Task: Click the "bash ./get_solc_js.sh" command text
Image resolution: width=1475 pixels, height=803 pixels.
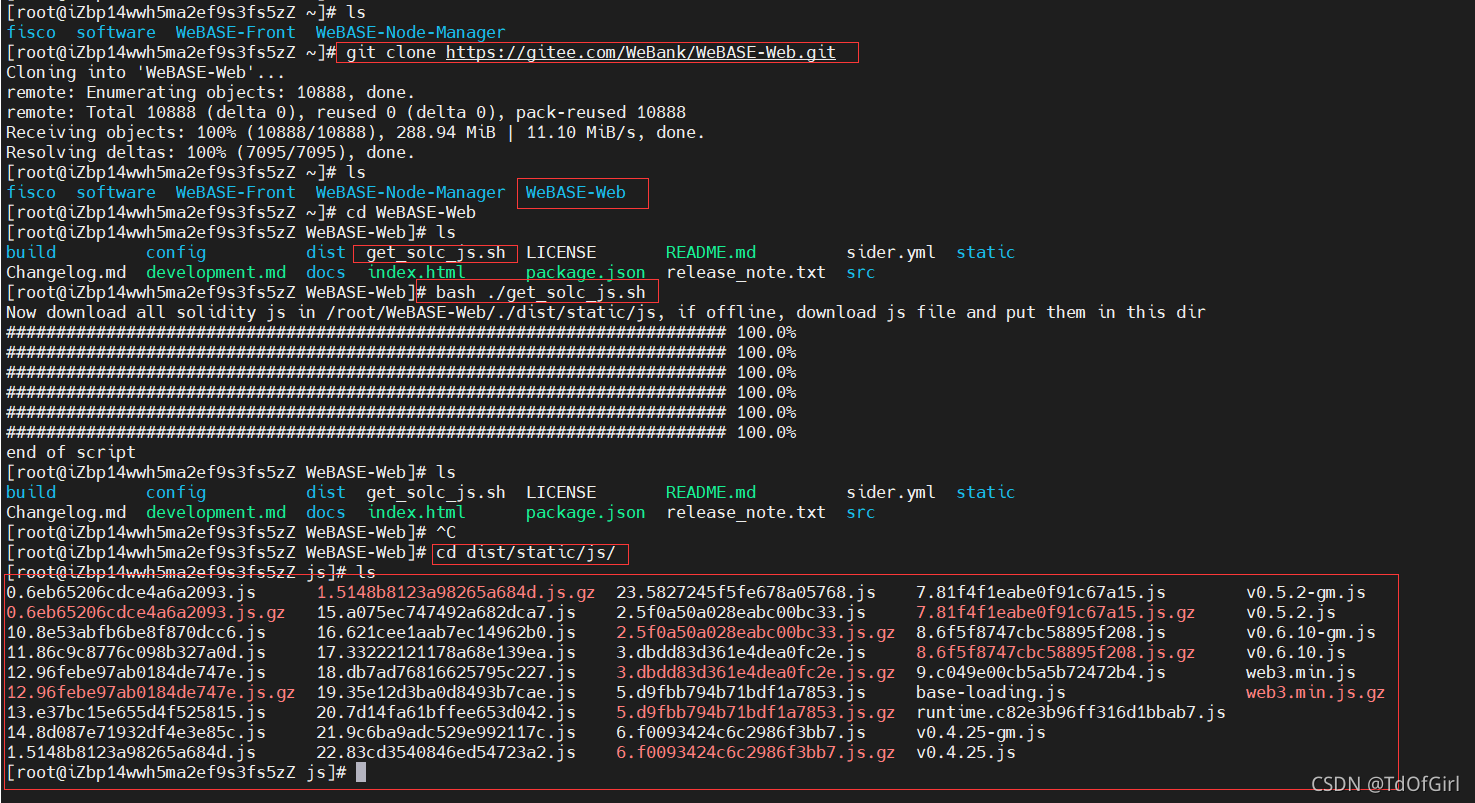Action: coord(541,292)
